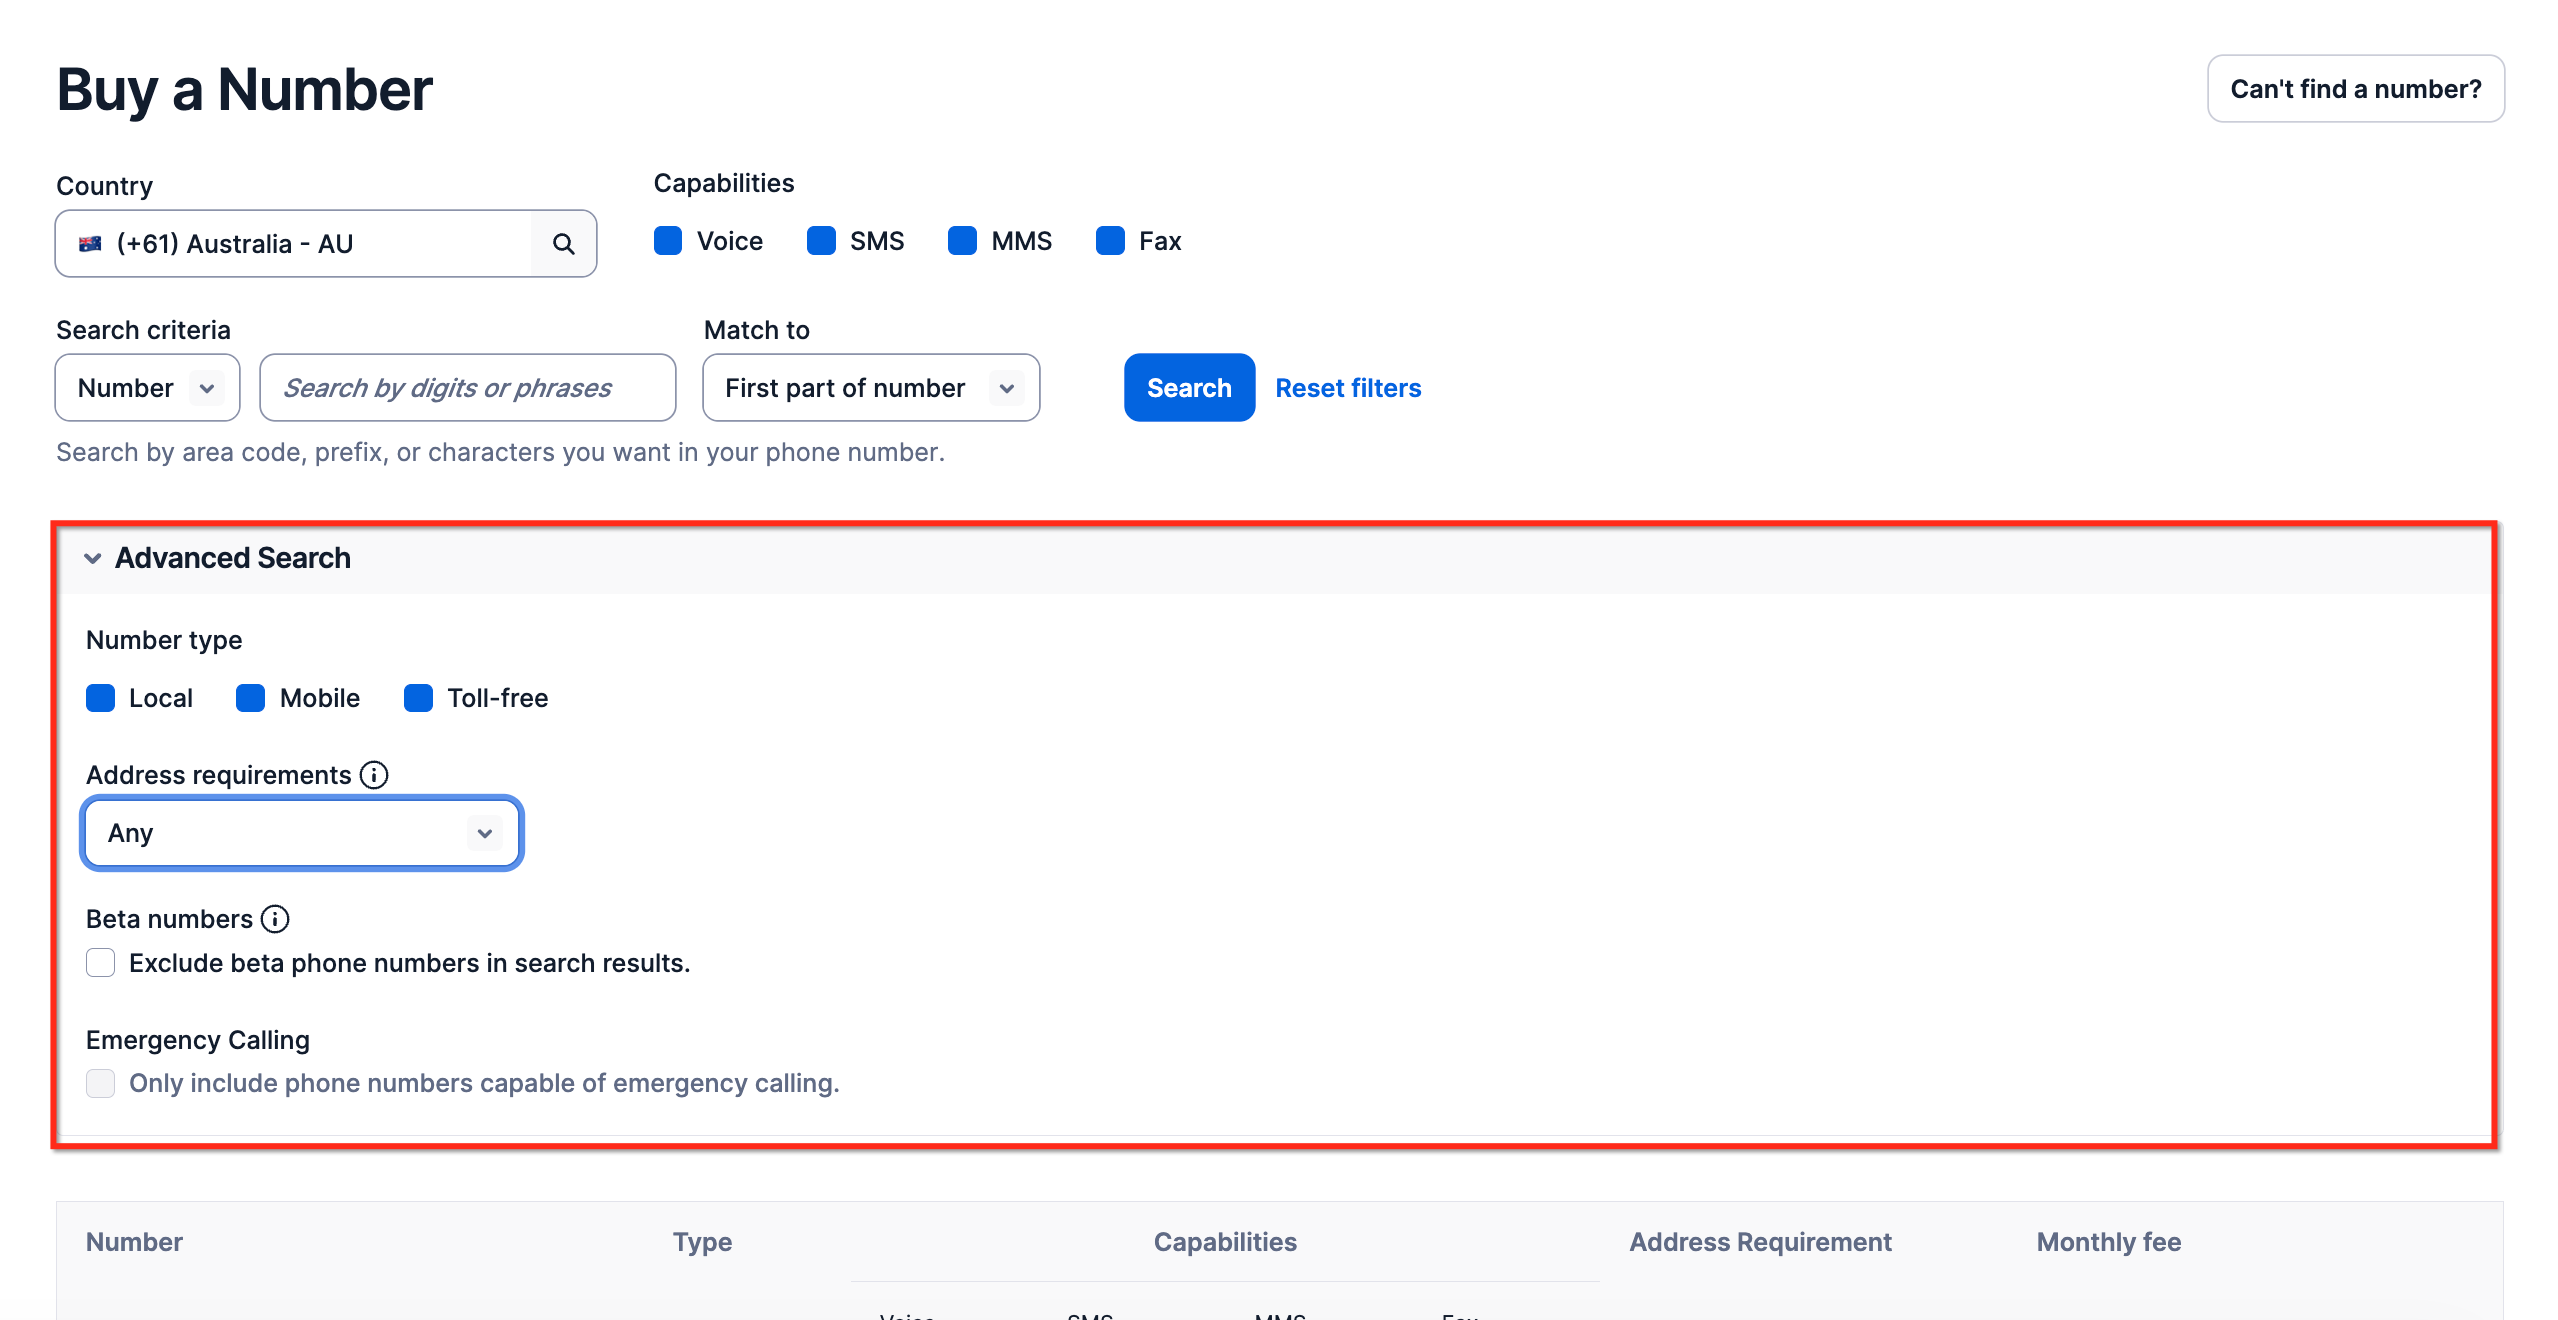Viewport: 2558px width, 1320px height.
Task: Click the Reset filters link
Action: 1347,388
